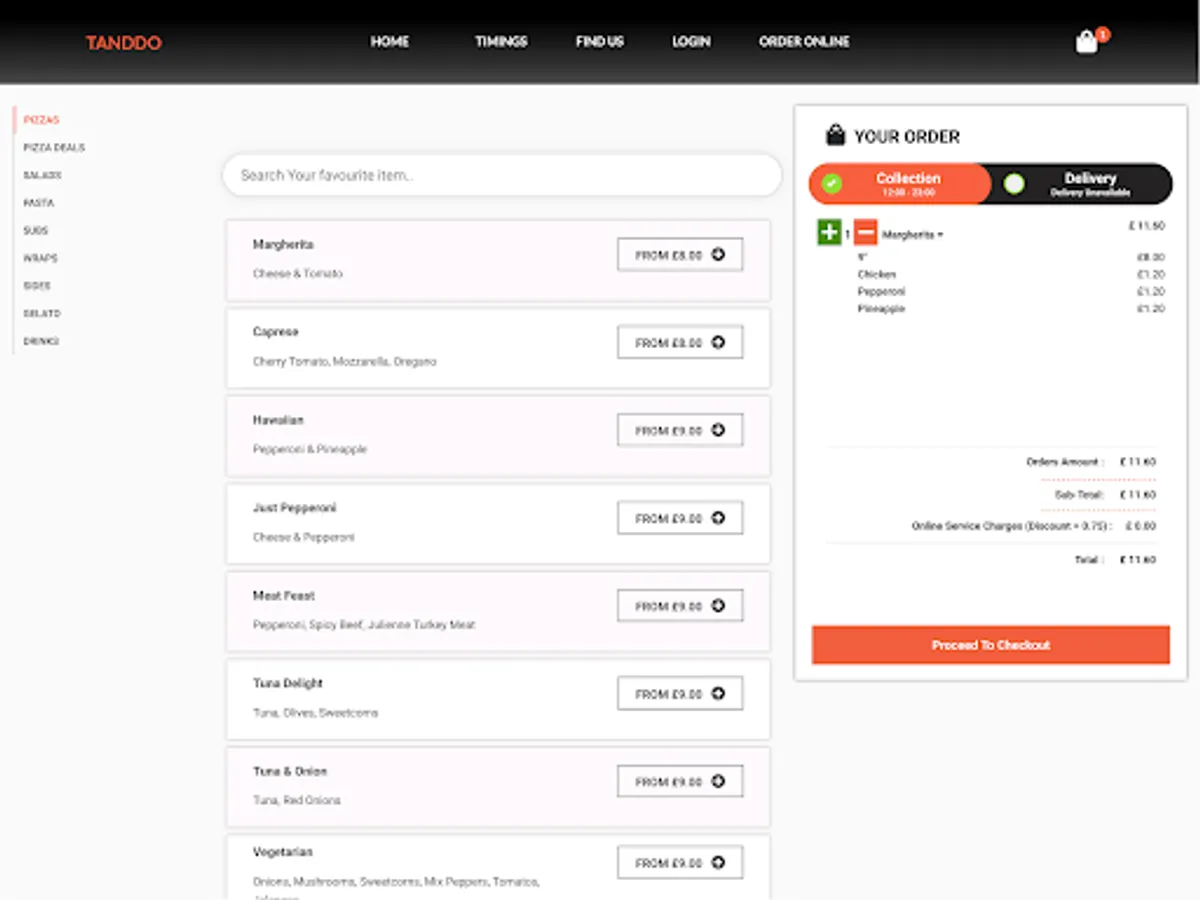Click the search field for favourite items
Viewport: 1200px width, 900px height.
(500, 175)
